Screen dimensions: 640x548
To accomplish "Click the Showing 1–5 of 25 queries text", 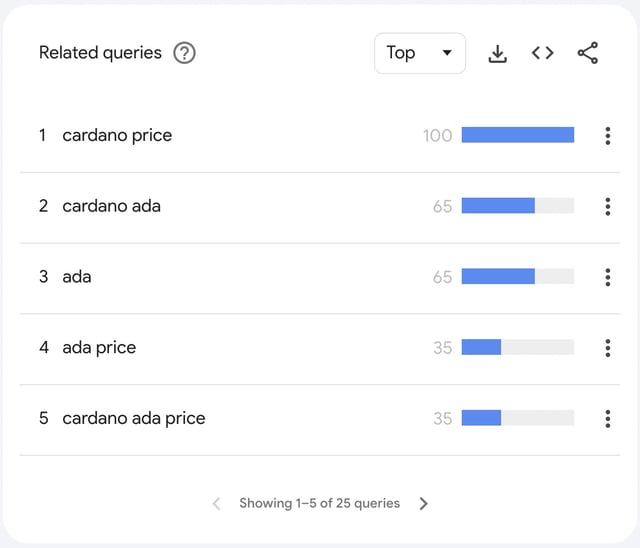I will point(320,503).
